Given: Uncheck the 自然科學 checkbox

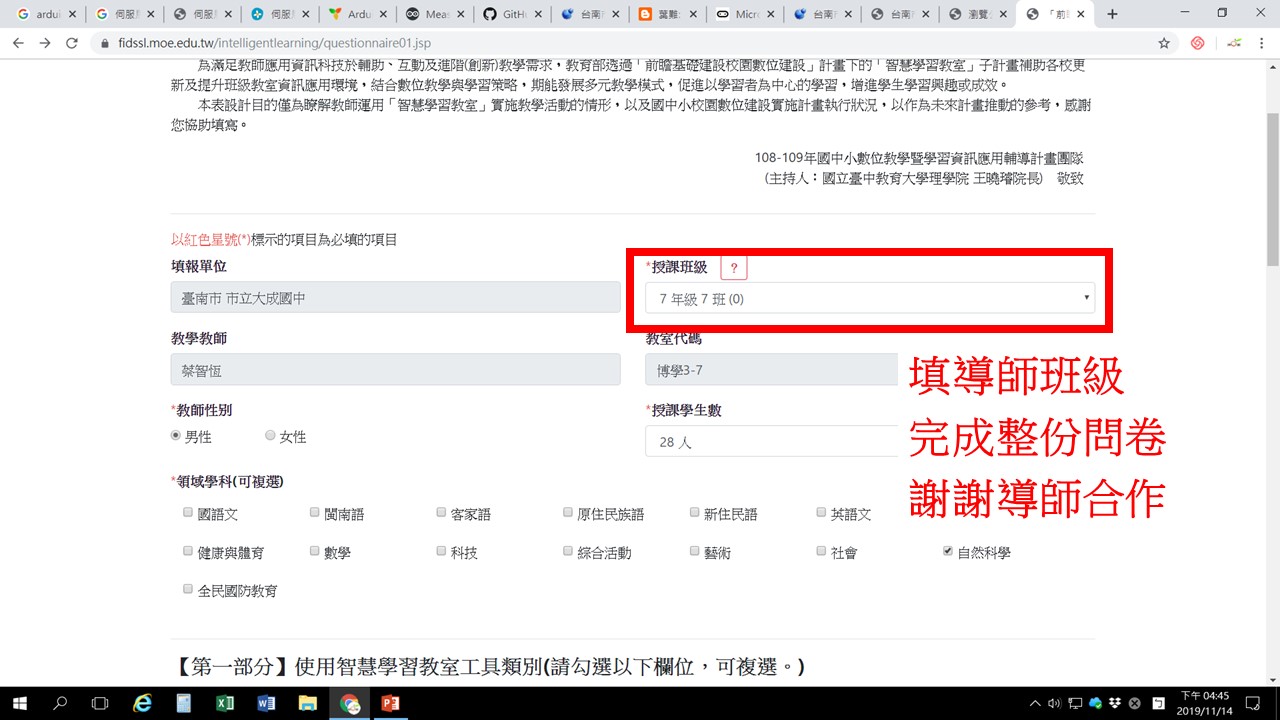Looking at the screenshot, I should 947,551.
